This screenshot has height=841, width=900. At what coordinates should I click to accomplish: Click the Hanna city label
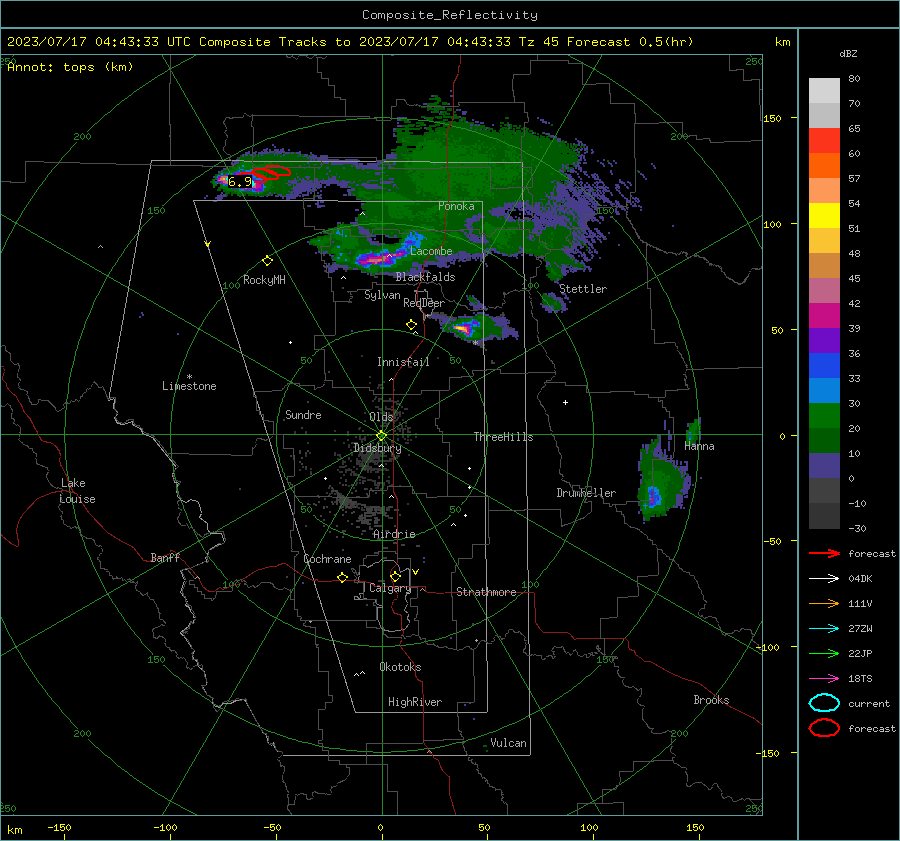(x=699, y=447)
